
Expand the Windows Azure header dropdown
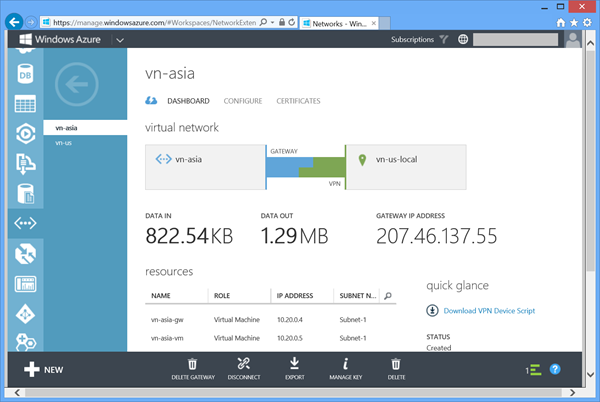(x=119, y=40)
